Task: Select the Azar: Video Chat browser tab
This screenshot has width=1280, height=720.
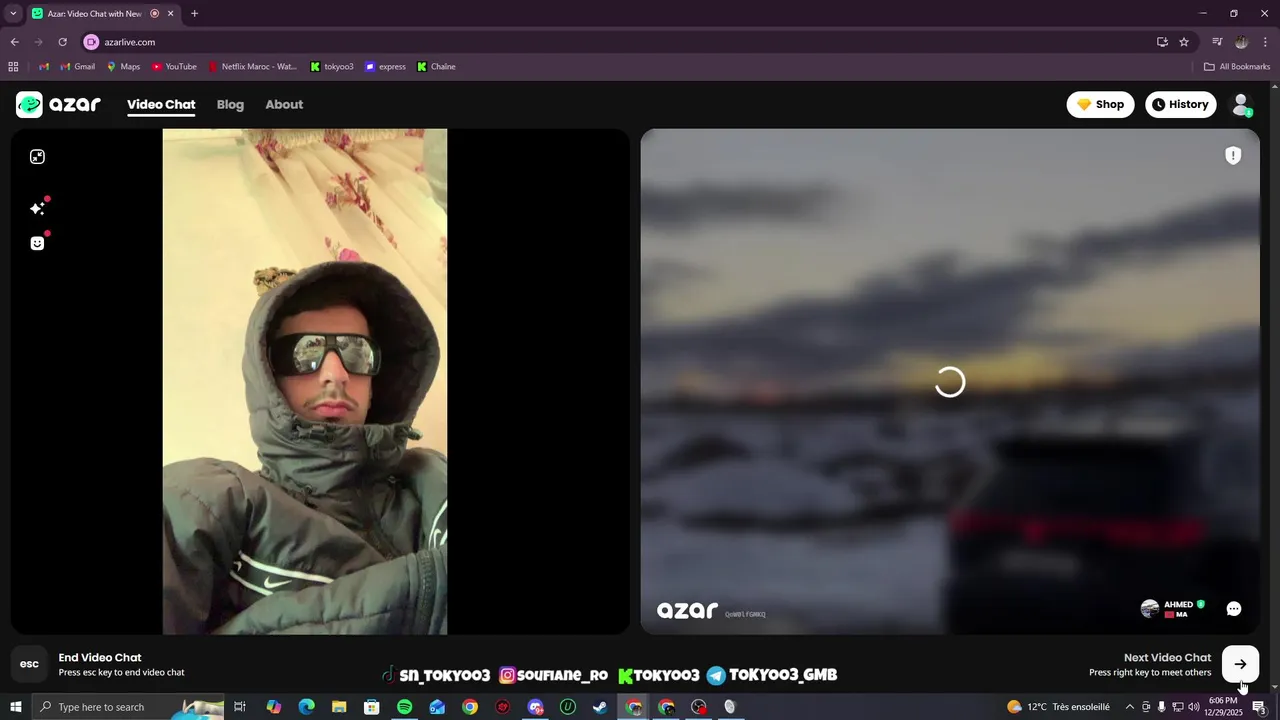Action: click(102, 14)
